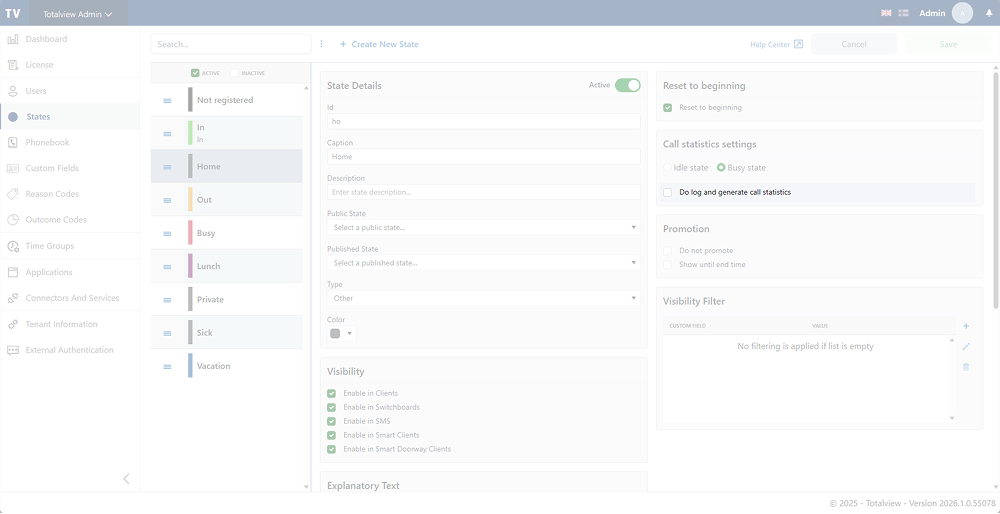Screen dimensions: 1000x514
Task: Click the Id field containing ho
Action: pos(483,121)
